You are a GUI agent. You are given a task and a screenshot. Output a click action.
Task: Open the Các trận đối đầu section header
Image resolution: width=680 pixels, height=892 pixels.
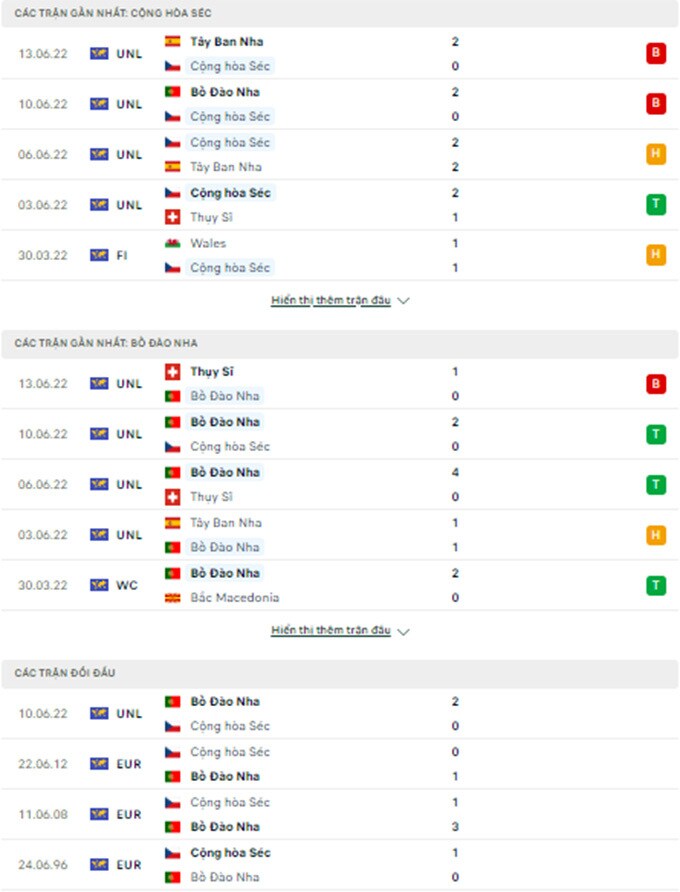[65, 674]
